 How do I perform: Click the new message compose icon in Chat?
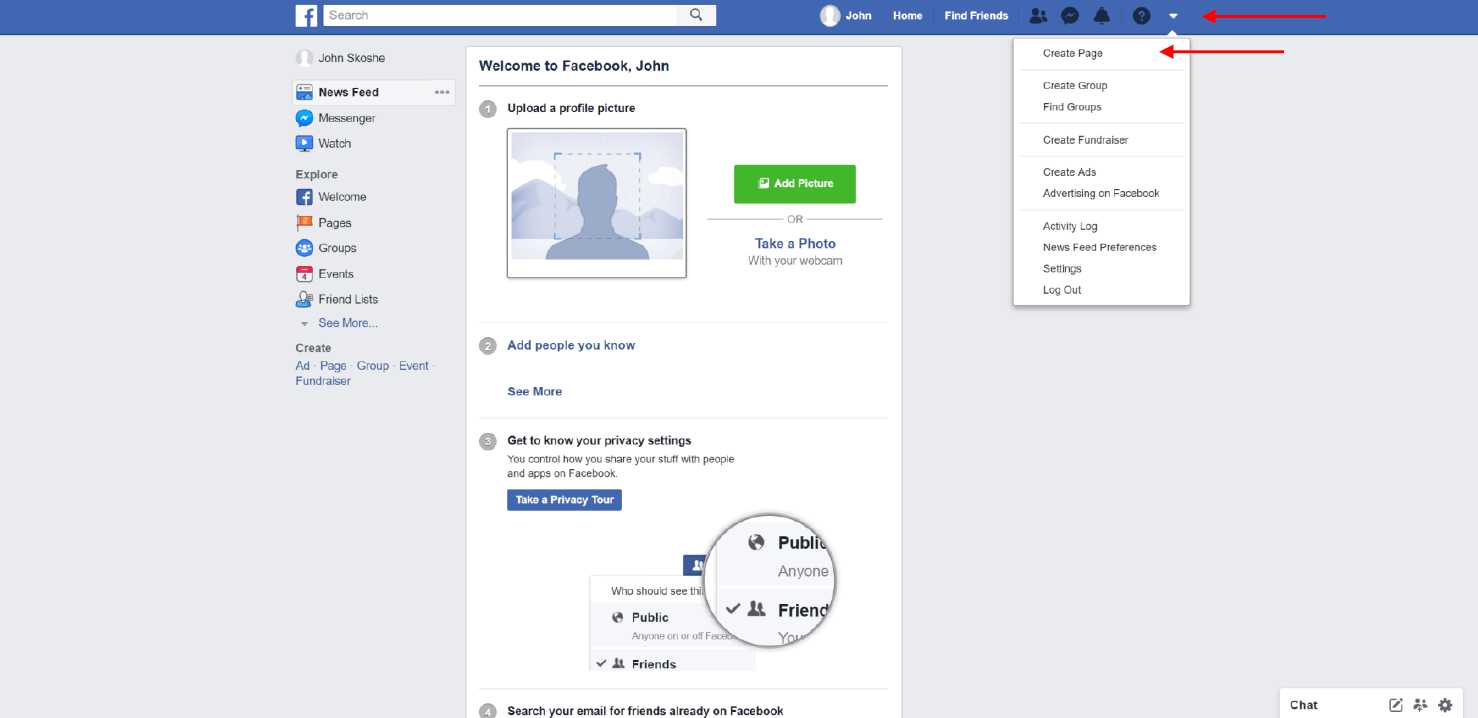[x=1396, y=705]
